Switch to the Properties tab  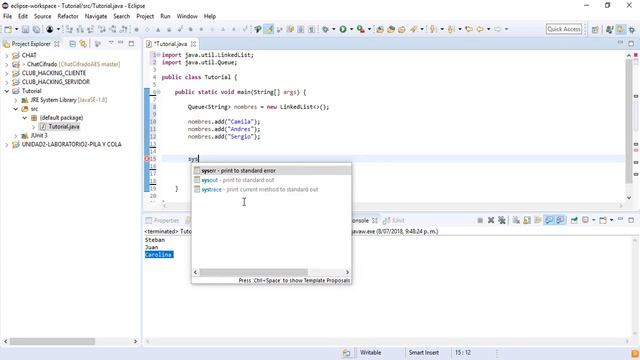[x=162, y=220]
